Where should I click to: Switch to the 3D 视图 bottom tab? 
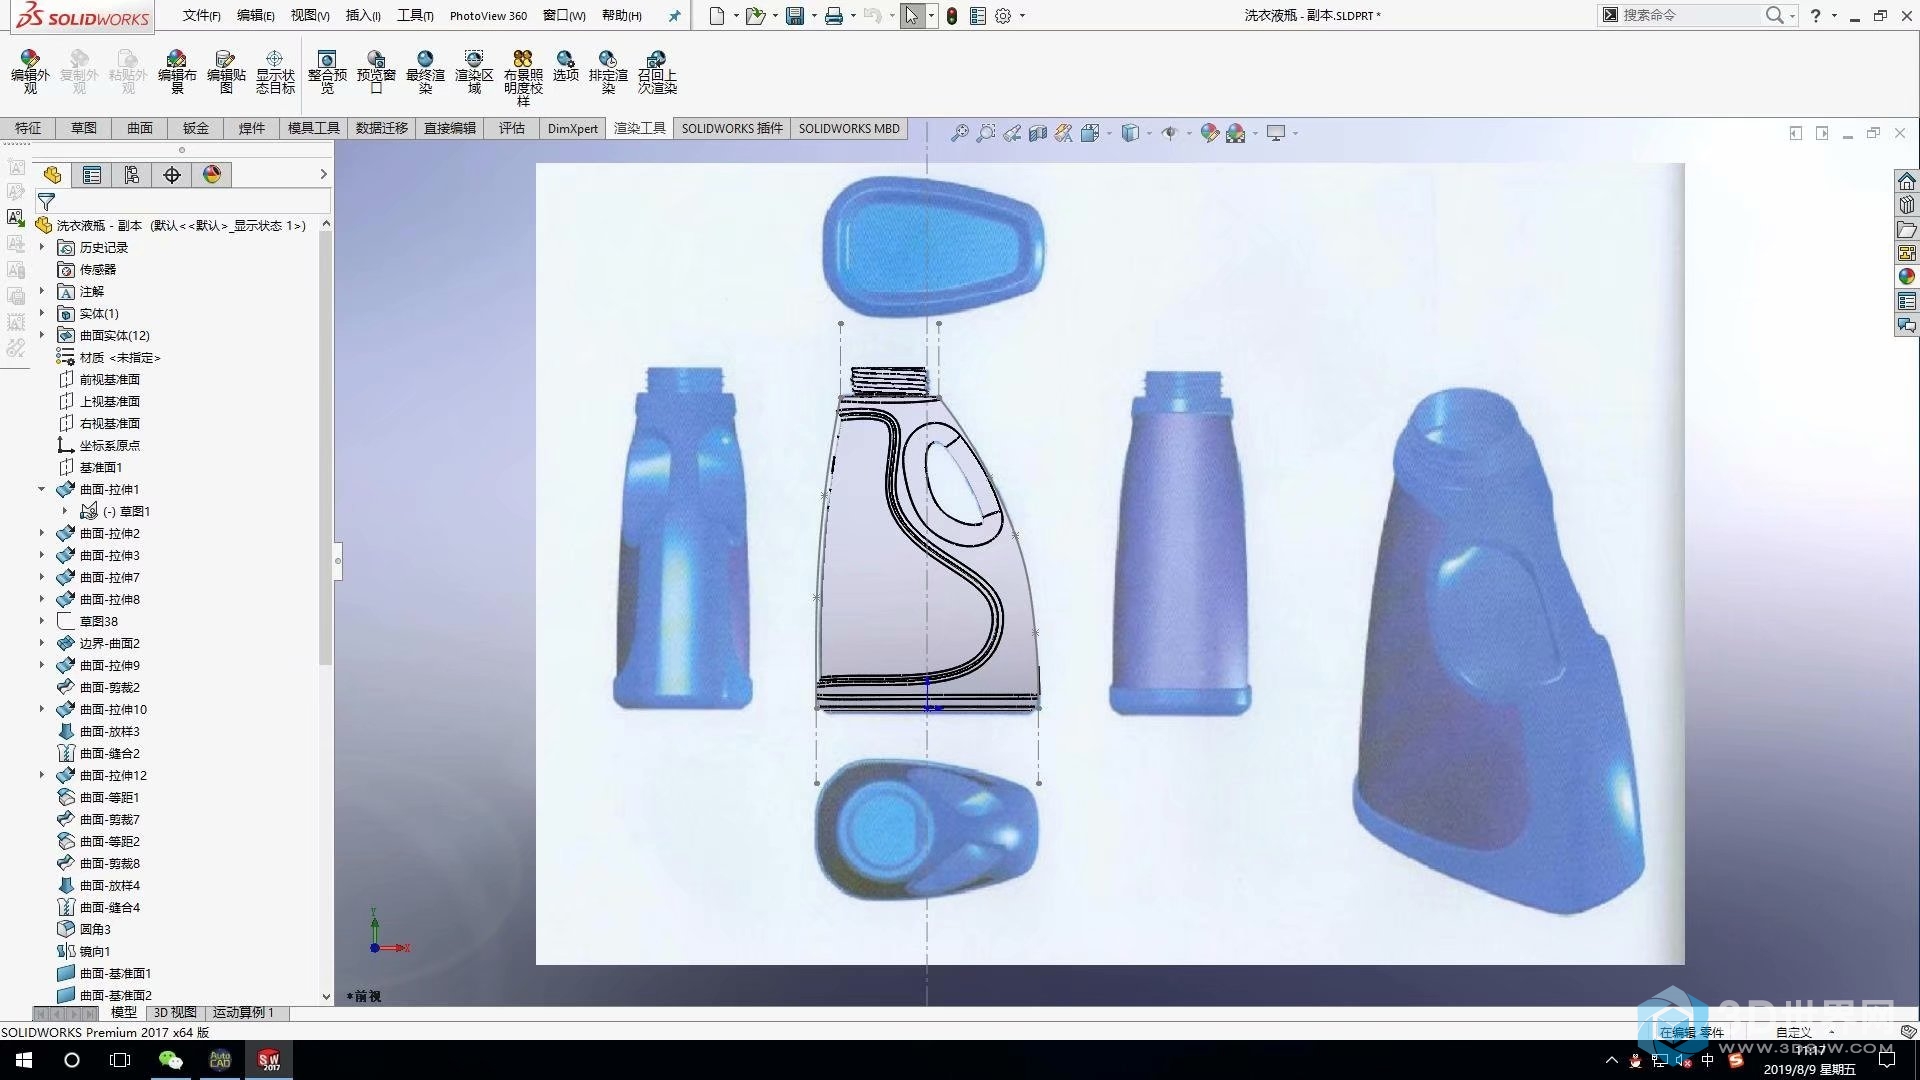point(174,1012)
